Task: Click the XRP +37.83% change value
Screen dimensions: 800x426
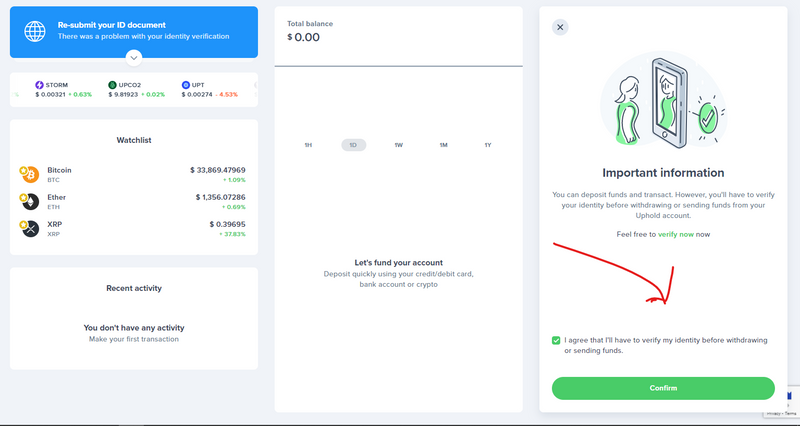Action: (x=232, y=234)
